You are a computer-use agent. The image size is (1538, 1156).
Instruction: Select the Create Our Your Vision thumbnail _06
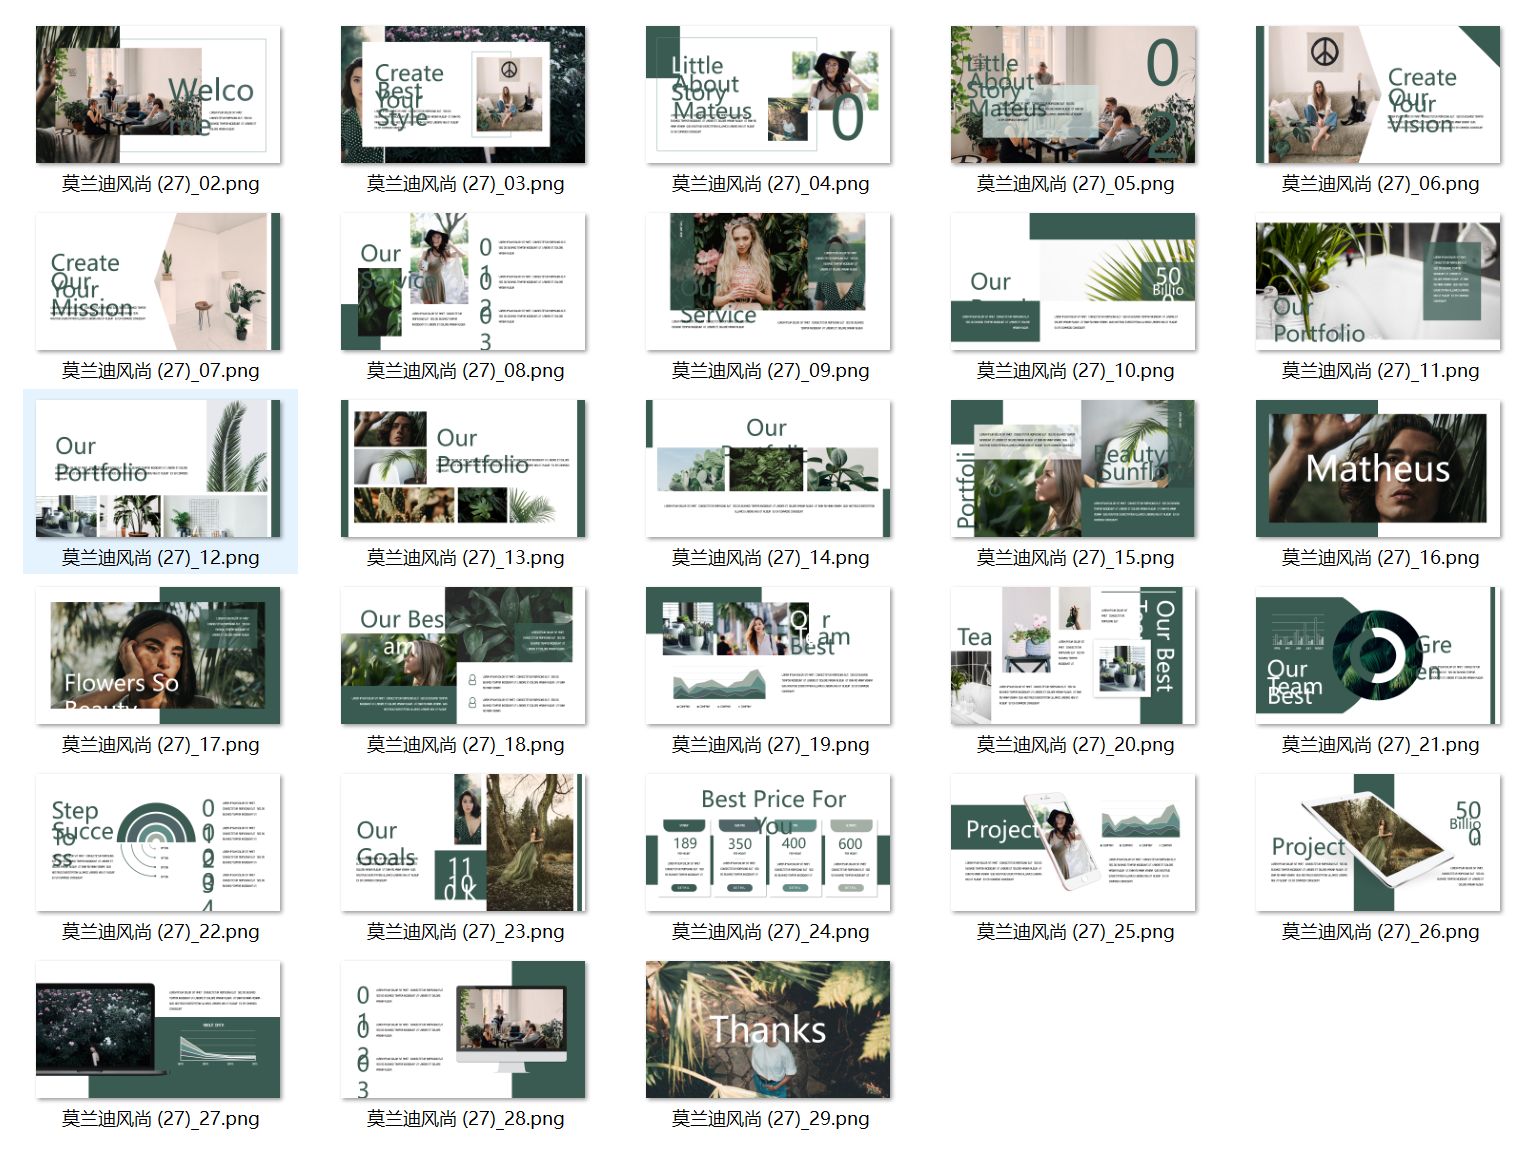click(1378, 95)
